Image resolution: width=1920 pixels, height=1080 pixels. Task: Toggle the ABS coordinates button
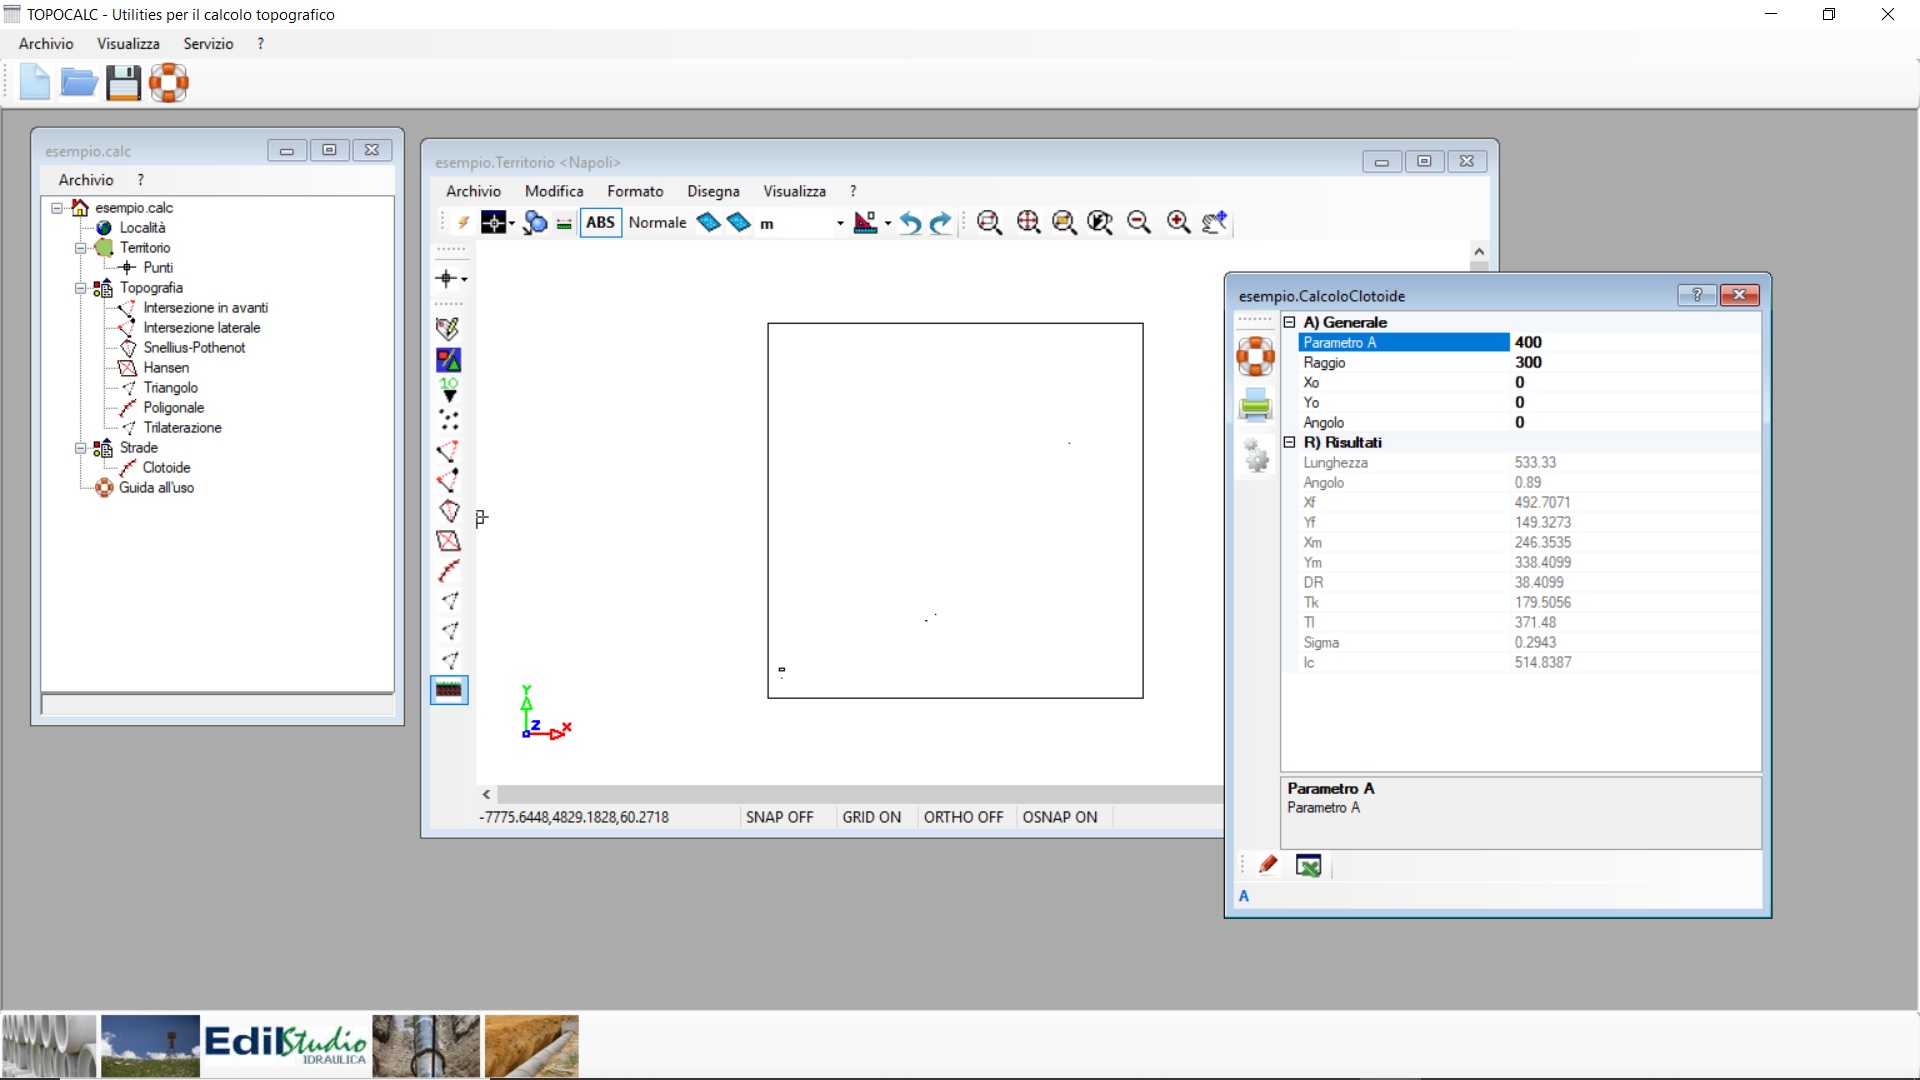tap(600, 223)
